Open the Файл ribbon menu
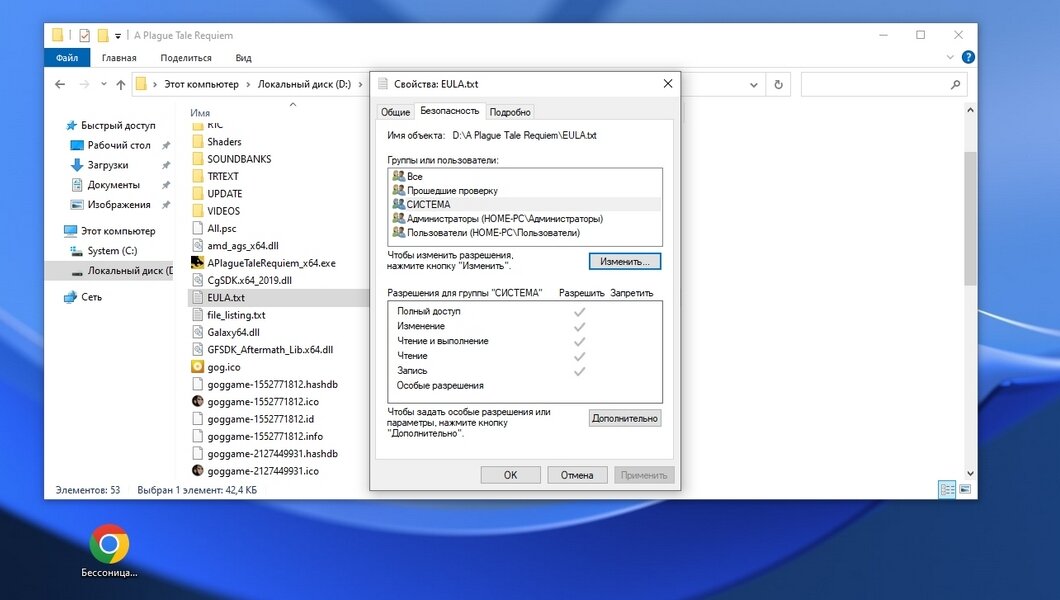 67,57
